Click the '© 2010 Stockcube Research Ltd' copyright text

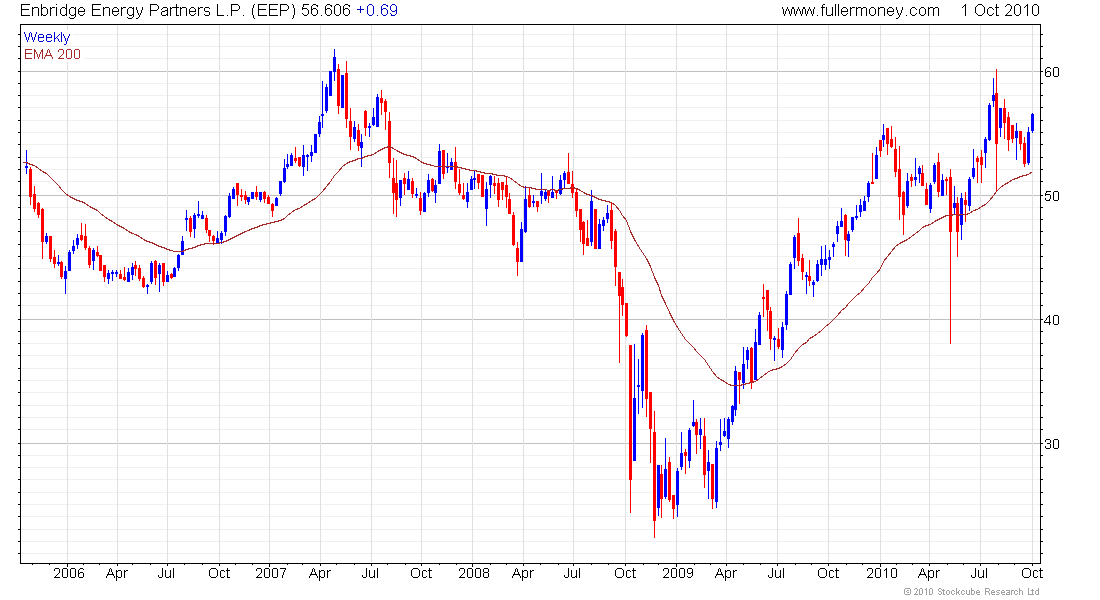tap(971, 592)
